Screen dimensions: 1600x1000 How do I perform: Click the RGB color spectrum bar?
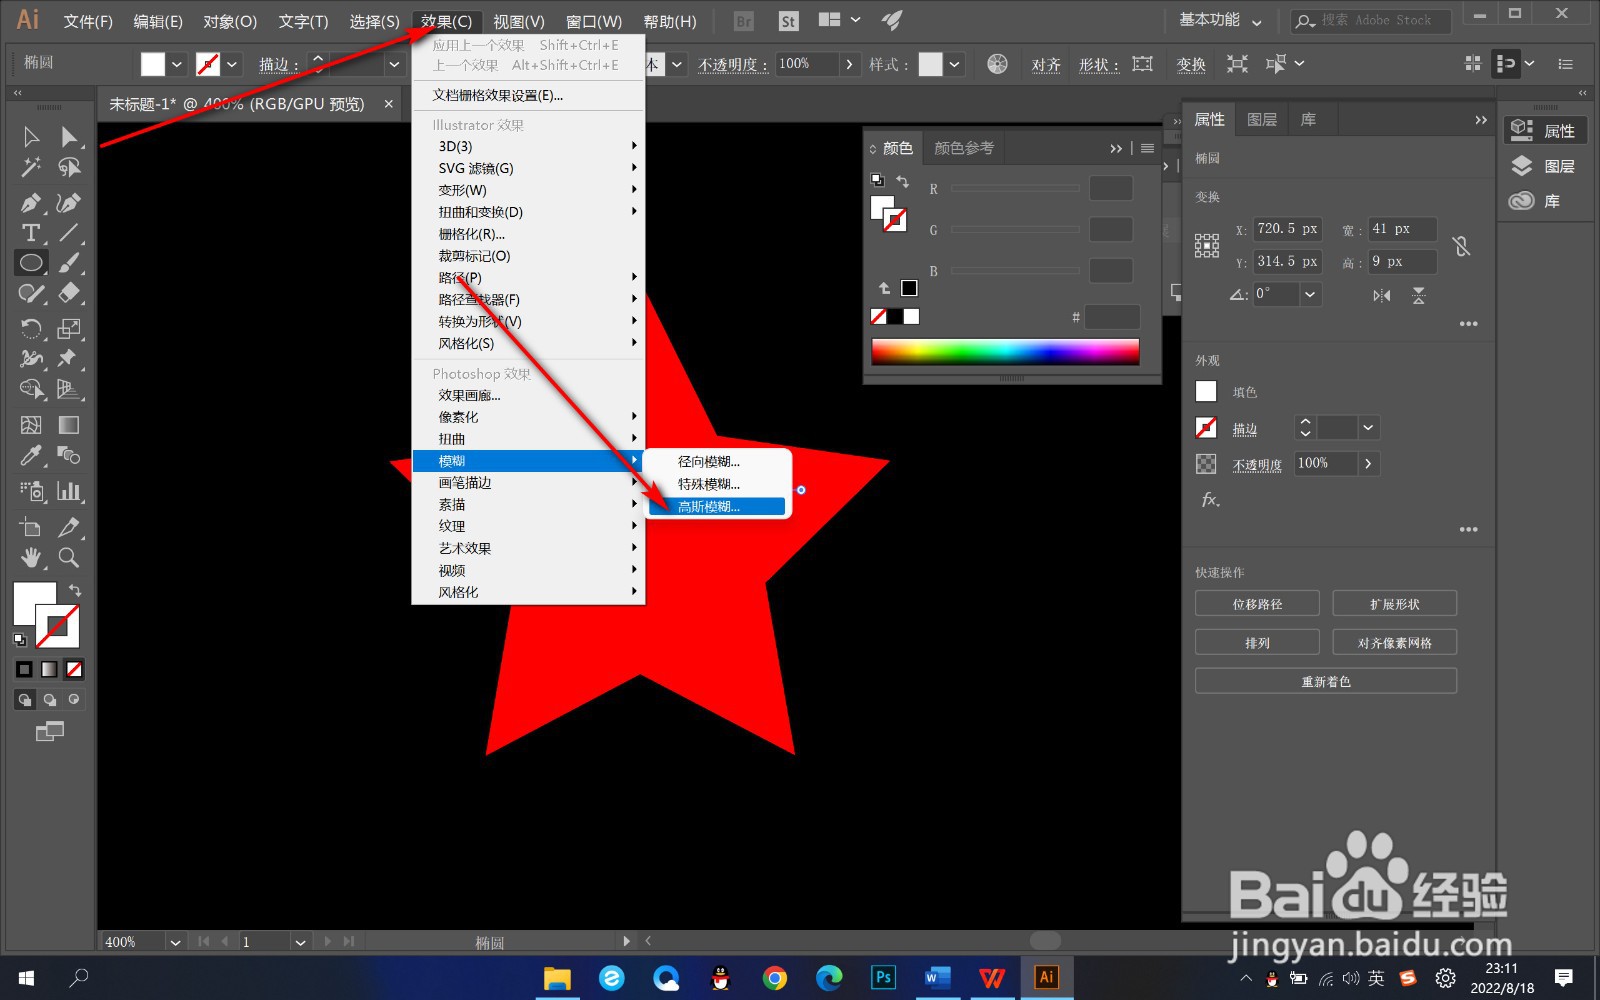[x=1005, y=351]
